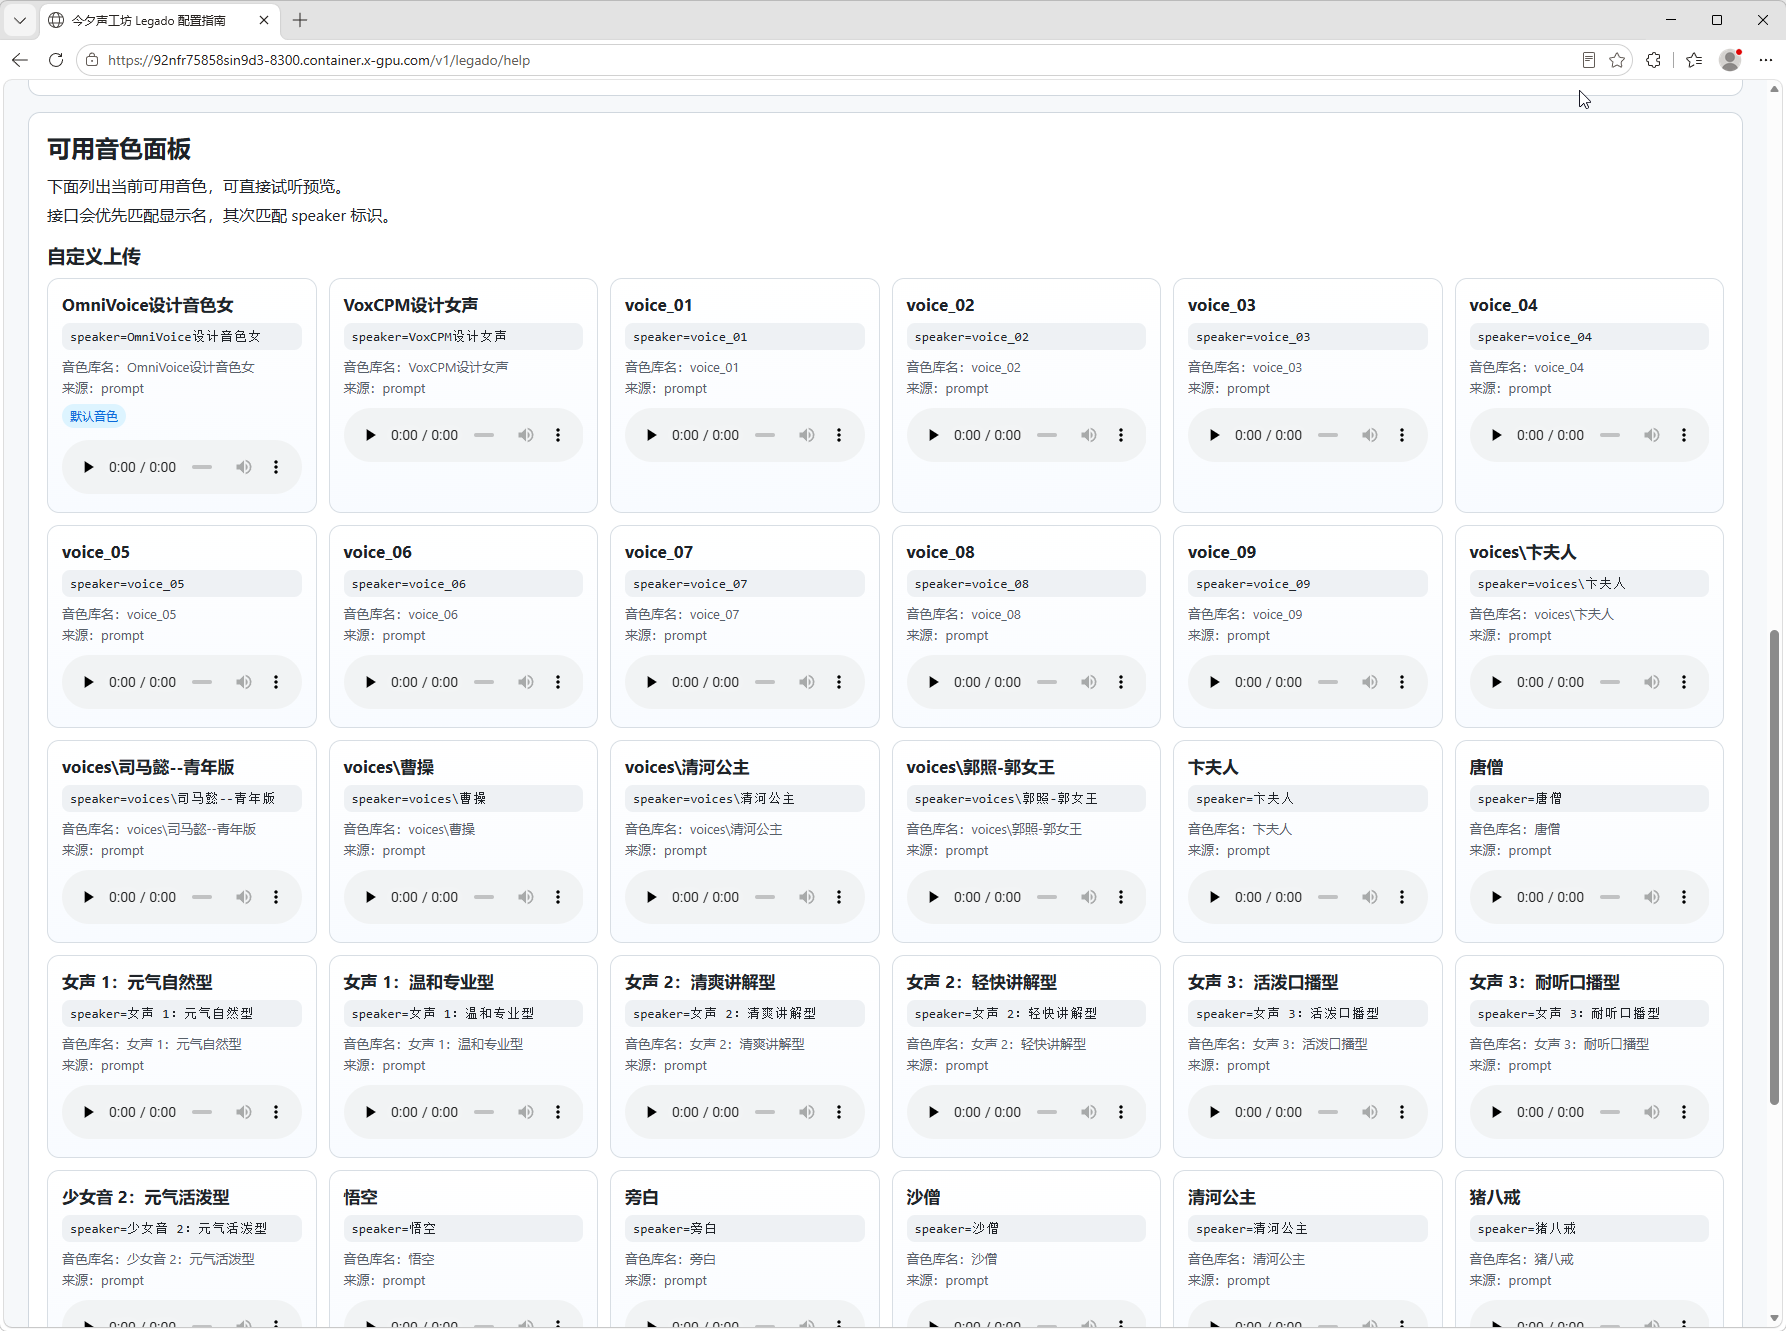
Task: Focus the address bar URL
Action: [x=319, y=60]
